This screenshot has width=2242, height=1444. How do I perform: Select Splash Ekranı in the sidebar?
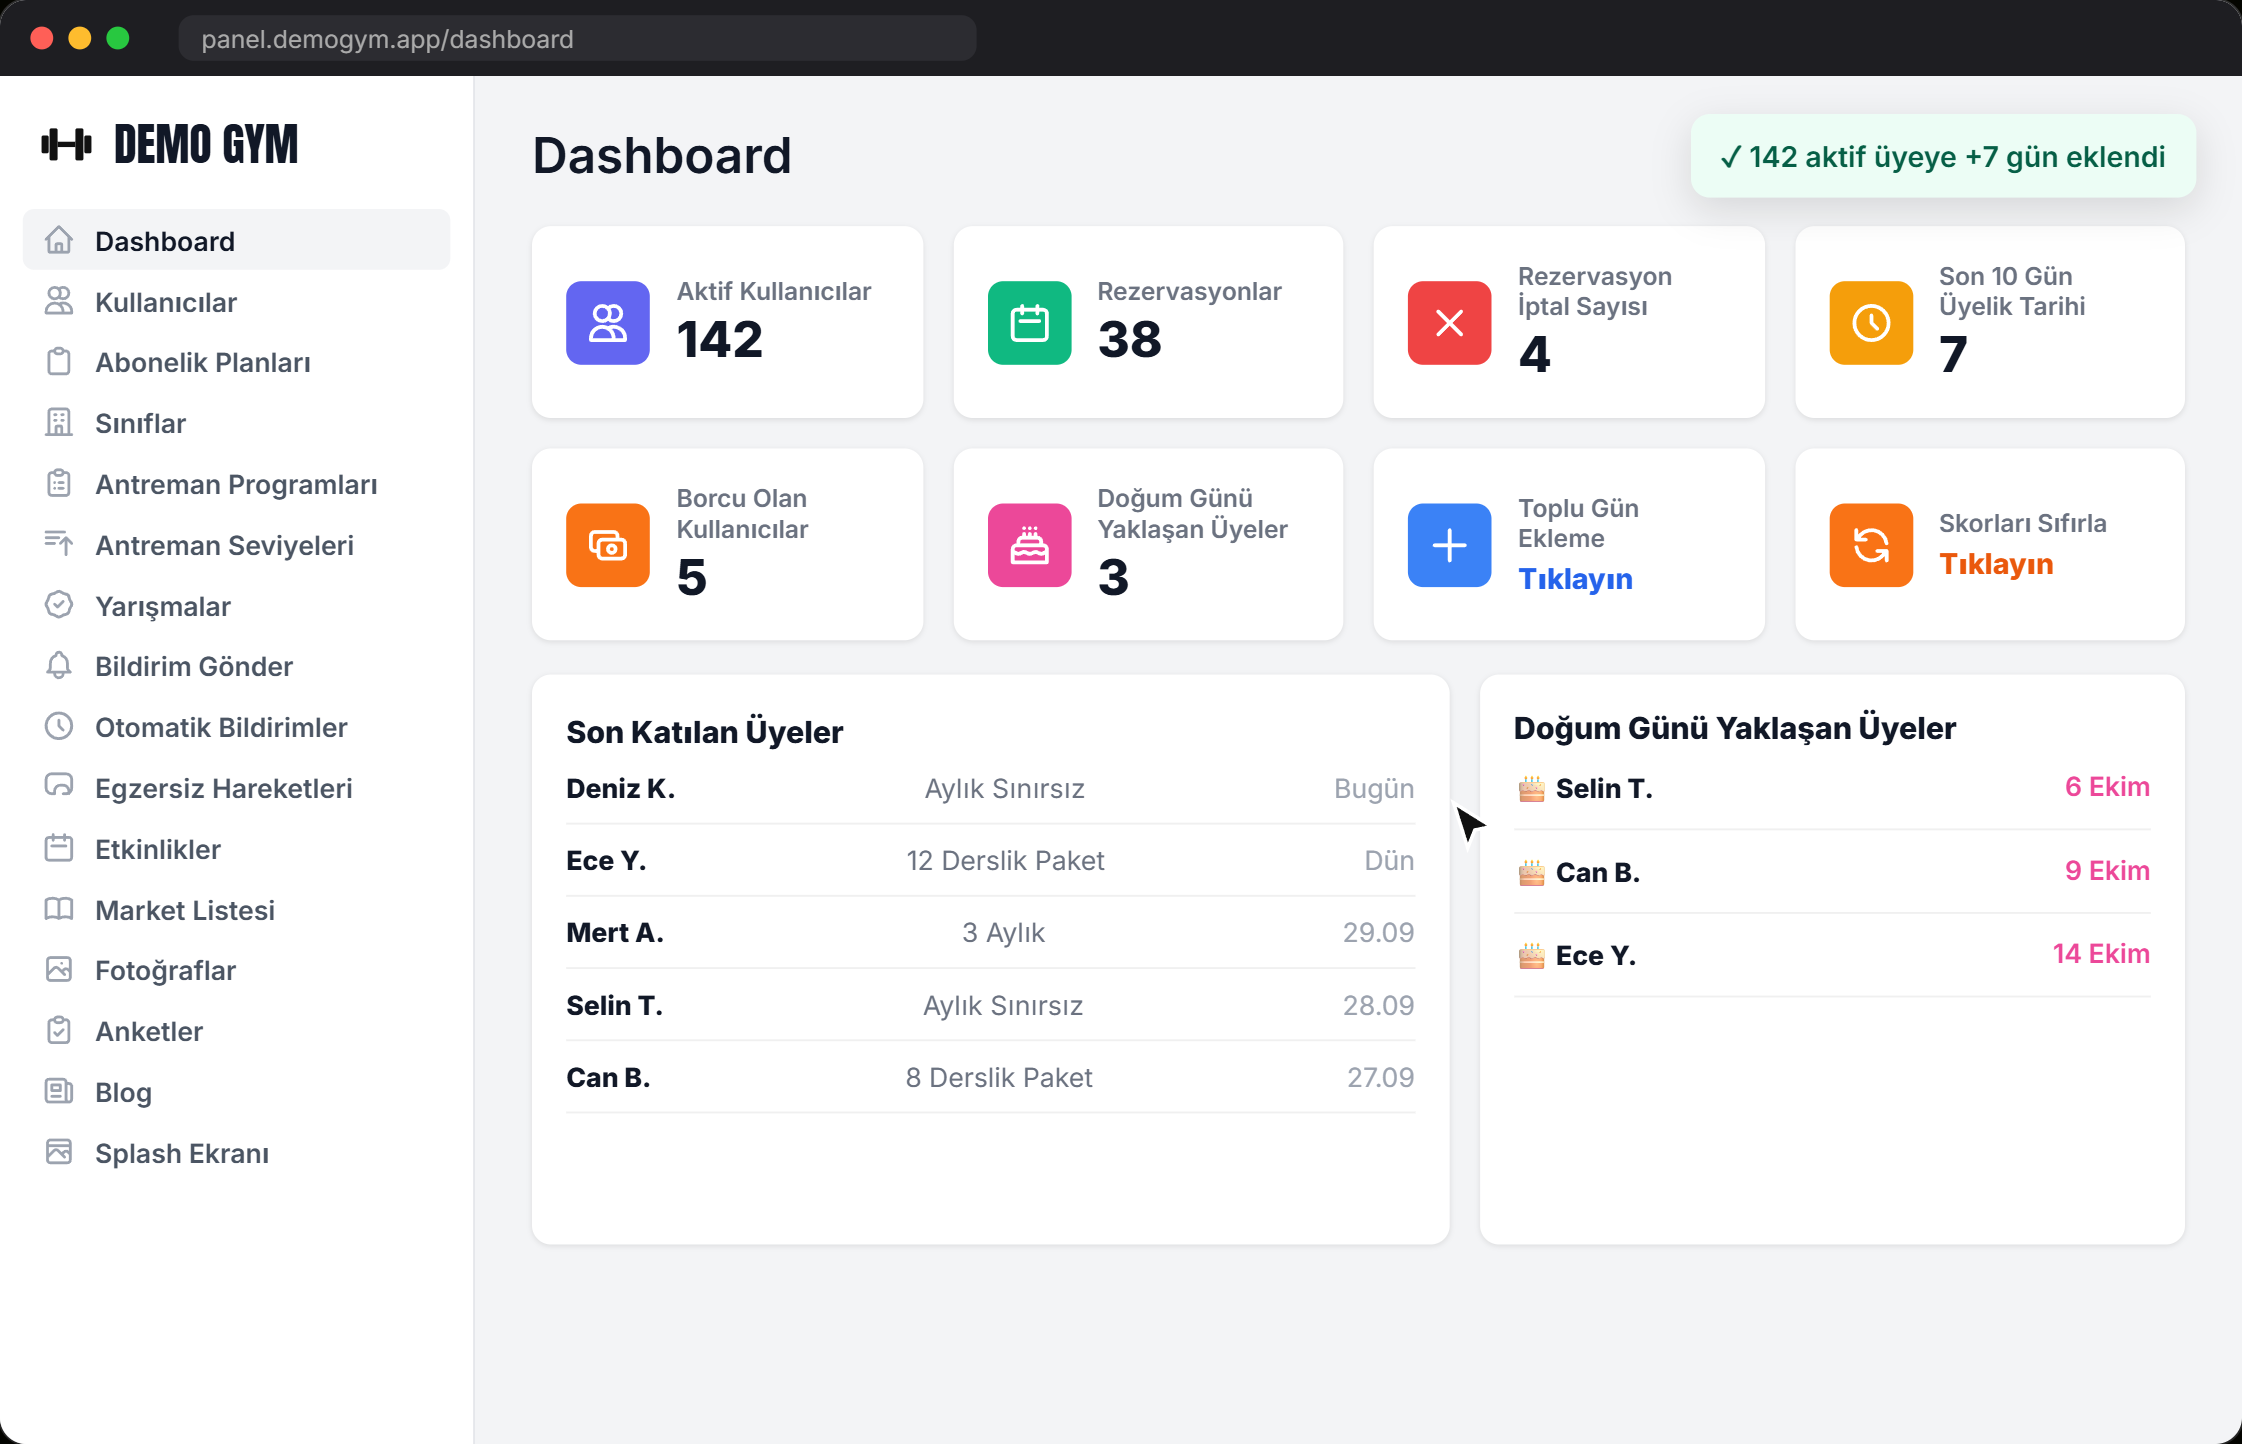236,1153
